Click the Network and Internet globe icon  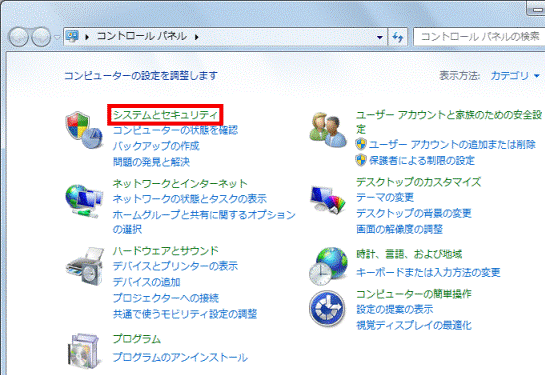point(84,201)
